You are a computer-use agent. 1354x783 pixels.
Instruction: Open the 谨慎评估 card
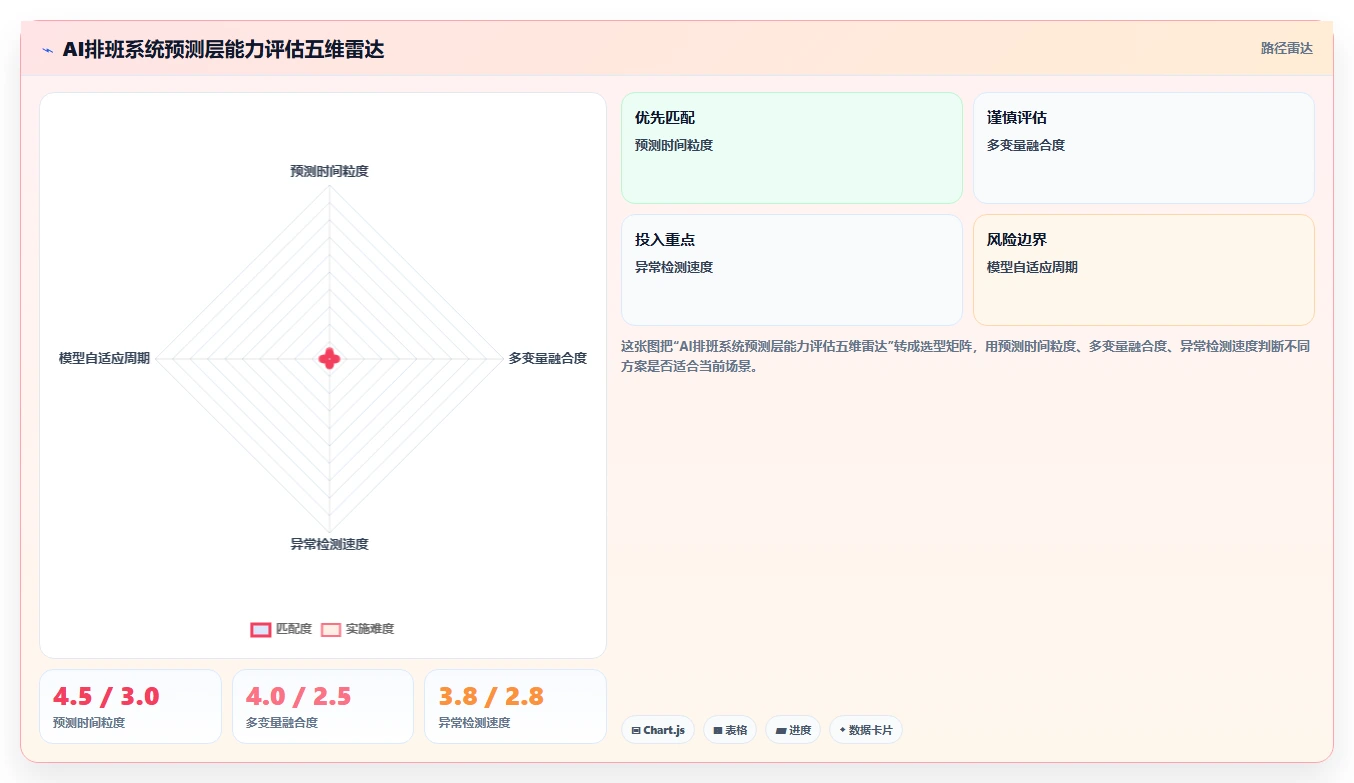[1144, 148]
